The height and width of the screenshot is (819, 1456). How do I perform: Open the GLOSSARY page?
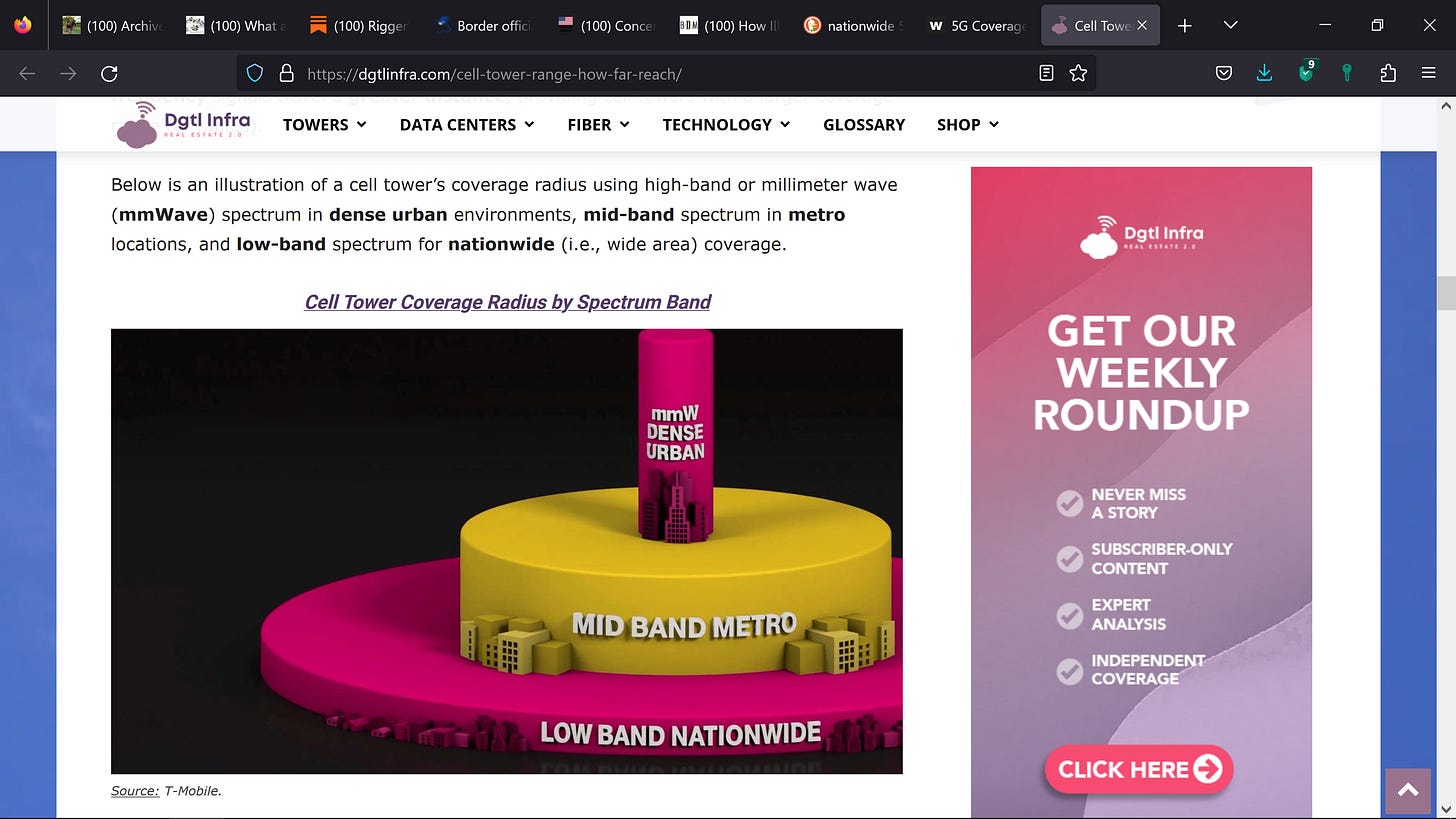[x=864, y=125]
